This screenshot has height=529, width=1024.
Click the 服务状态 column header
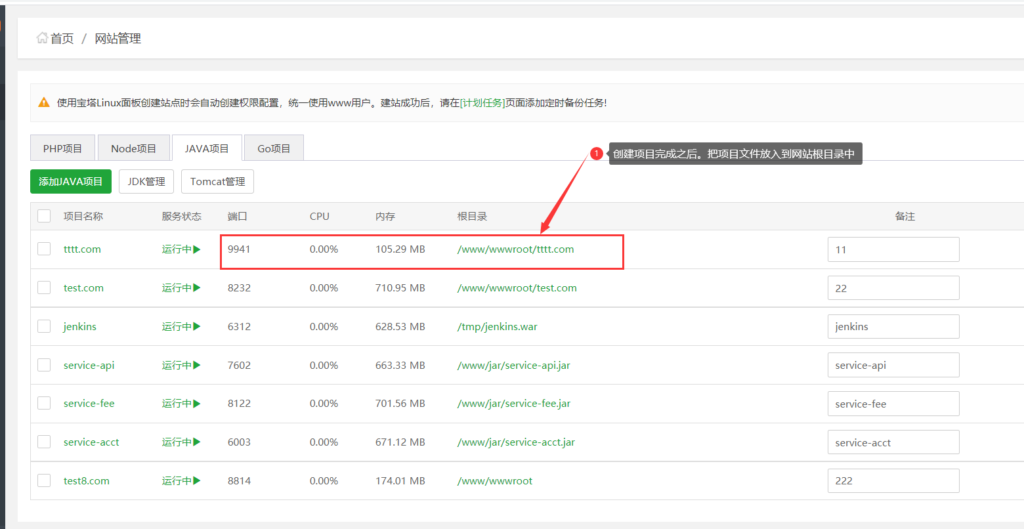tap(182, 216)
